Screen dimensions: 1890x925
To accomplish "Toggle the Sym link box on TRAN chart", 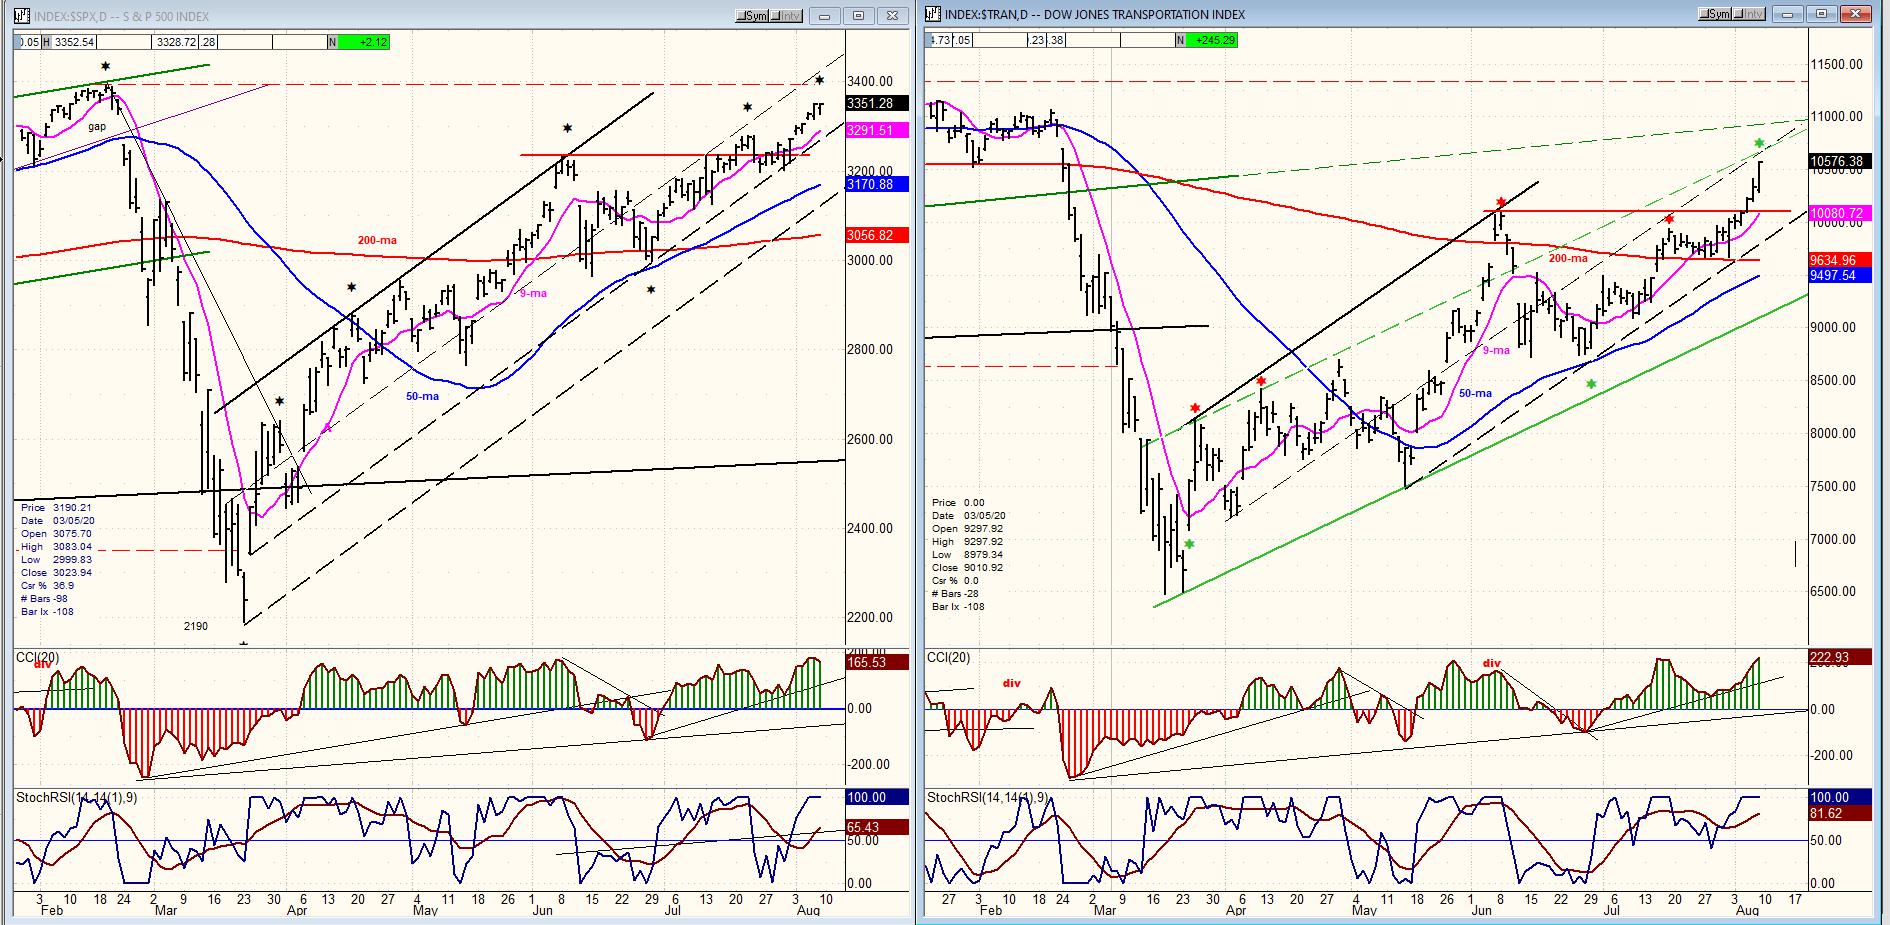I will pyautogui.click(x=1716, y=14).
